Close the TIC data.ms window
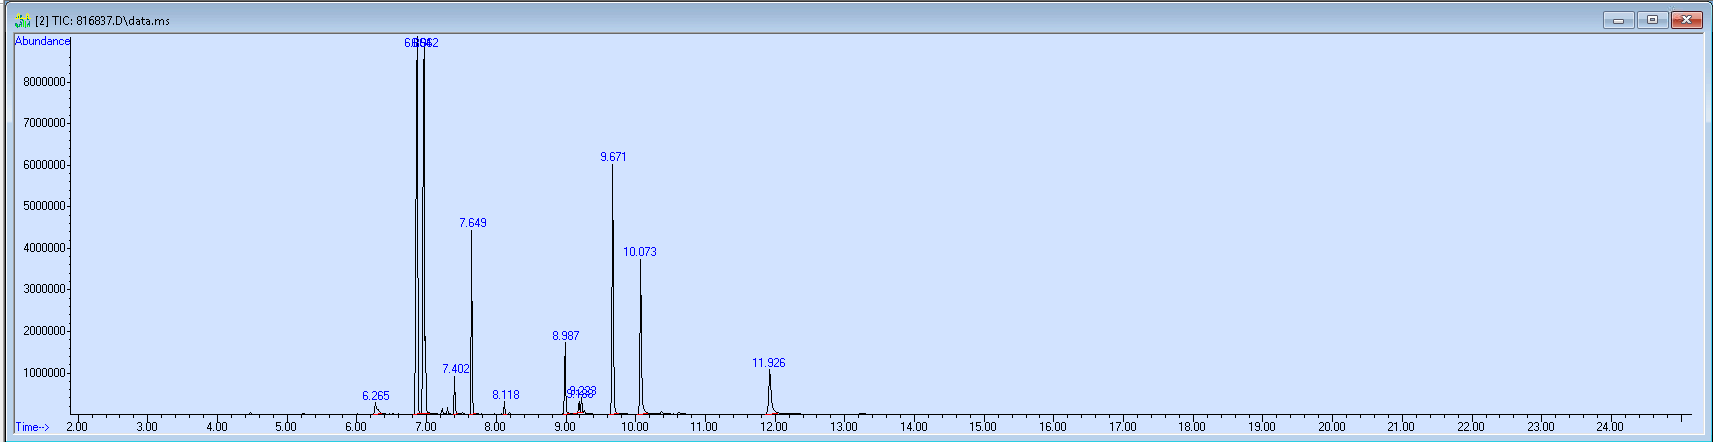This screenshot has width=1713, height=442. pyautogui.click(x=1686, y=20)
